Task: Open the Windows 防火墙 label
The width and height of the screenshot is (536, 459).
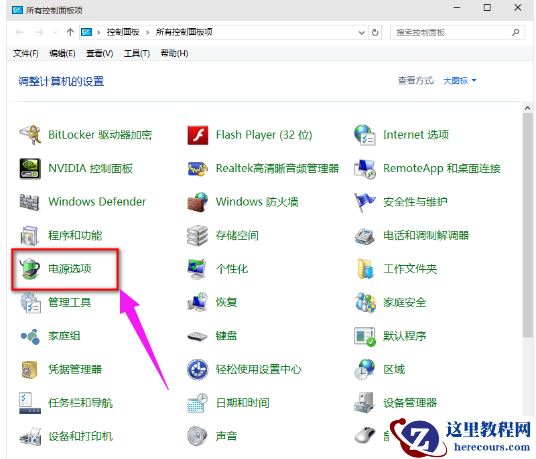Action: 257,202
